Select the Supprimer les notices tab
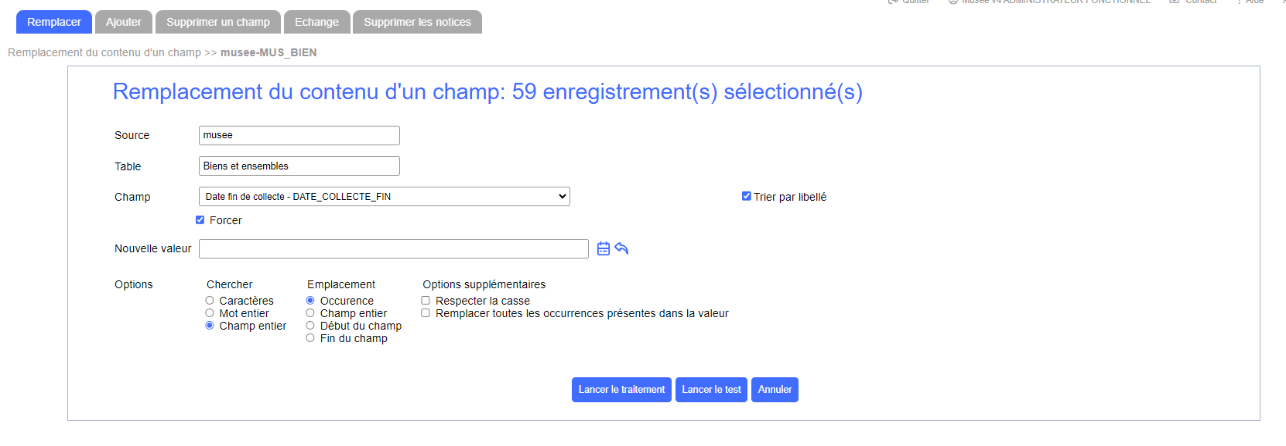The width and height of the screenshot is (1286, 446). pos(417,22)
